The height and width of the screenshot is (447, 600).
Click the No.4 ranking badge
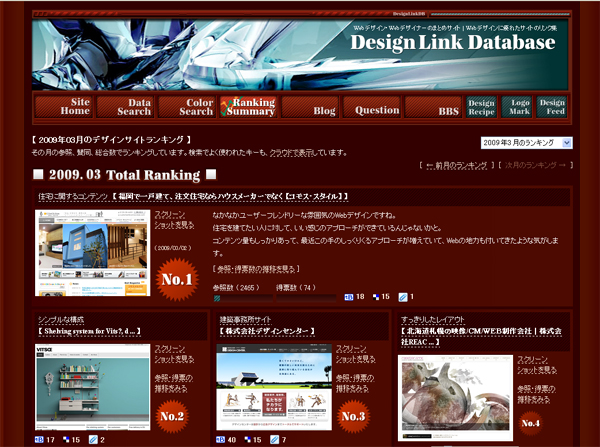coord(530,420)
